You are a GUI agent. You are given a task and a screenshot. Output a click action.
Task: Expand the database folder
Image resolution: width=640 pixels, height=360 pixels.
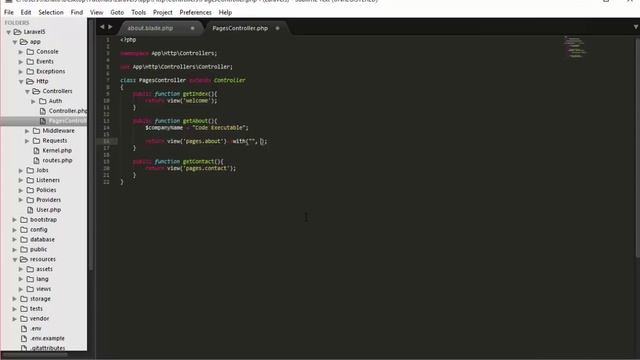15,239
